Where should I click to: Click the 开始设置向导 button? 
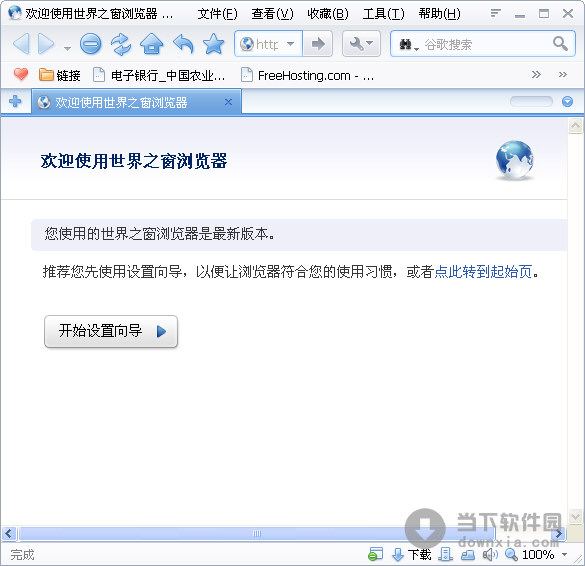(111, 331)
